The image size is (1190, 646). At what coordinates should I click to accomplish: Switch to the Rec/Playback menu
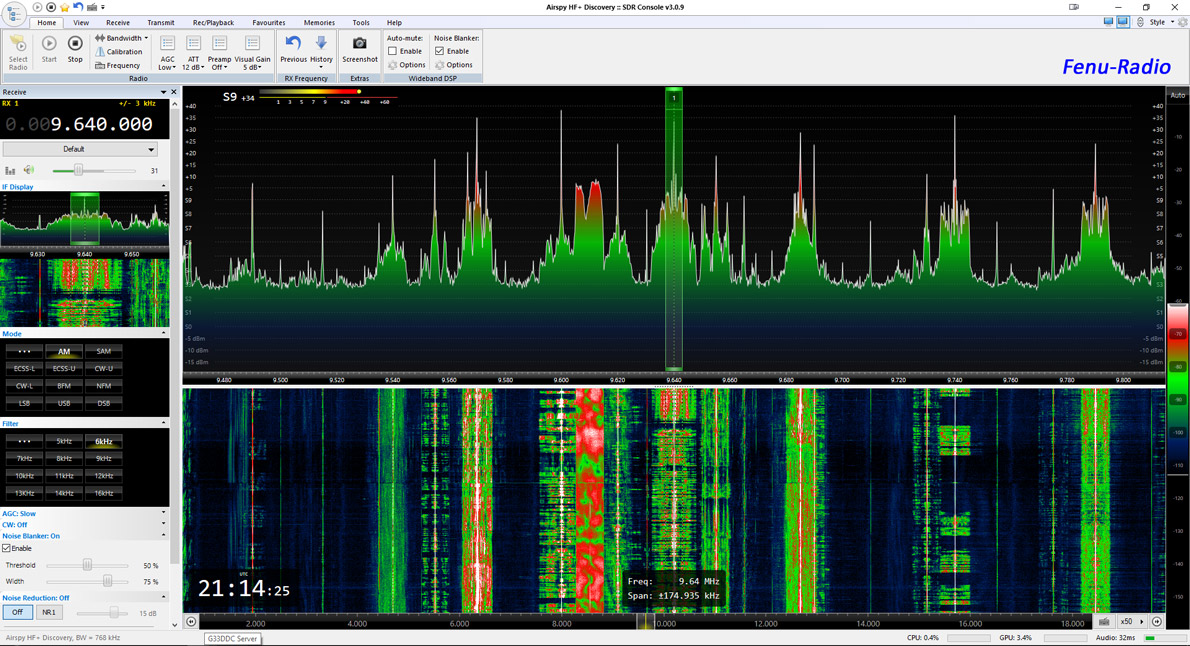point(213,22)
